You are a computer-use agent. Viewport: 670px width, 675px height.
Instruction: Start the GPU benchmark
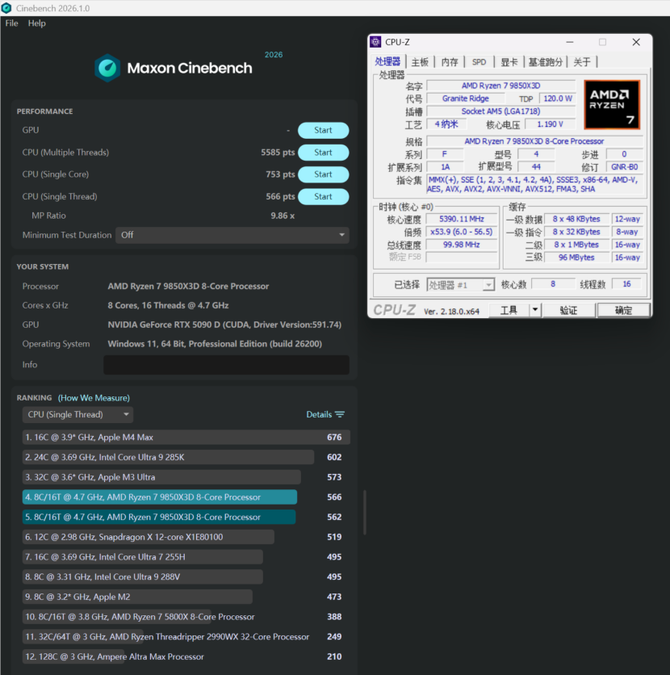323,130
